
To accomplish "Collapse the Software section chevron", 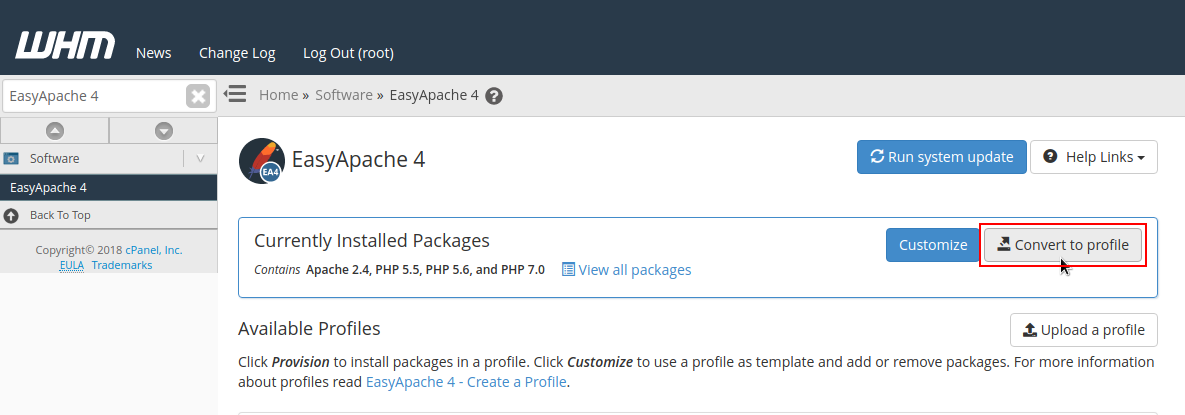I will pyautogui.click(x=200, y=159).
